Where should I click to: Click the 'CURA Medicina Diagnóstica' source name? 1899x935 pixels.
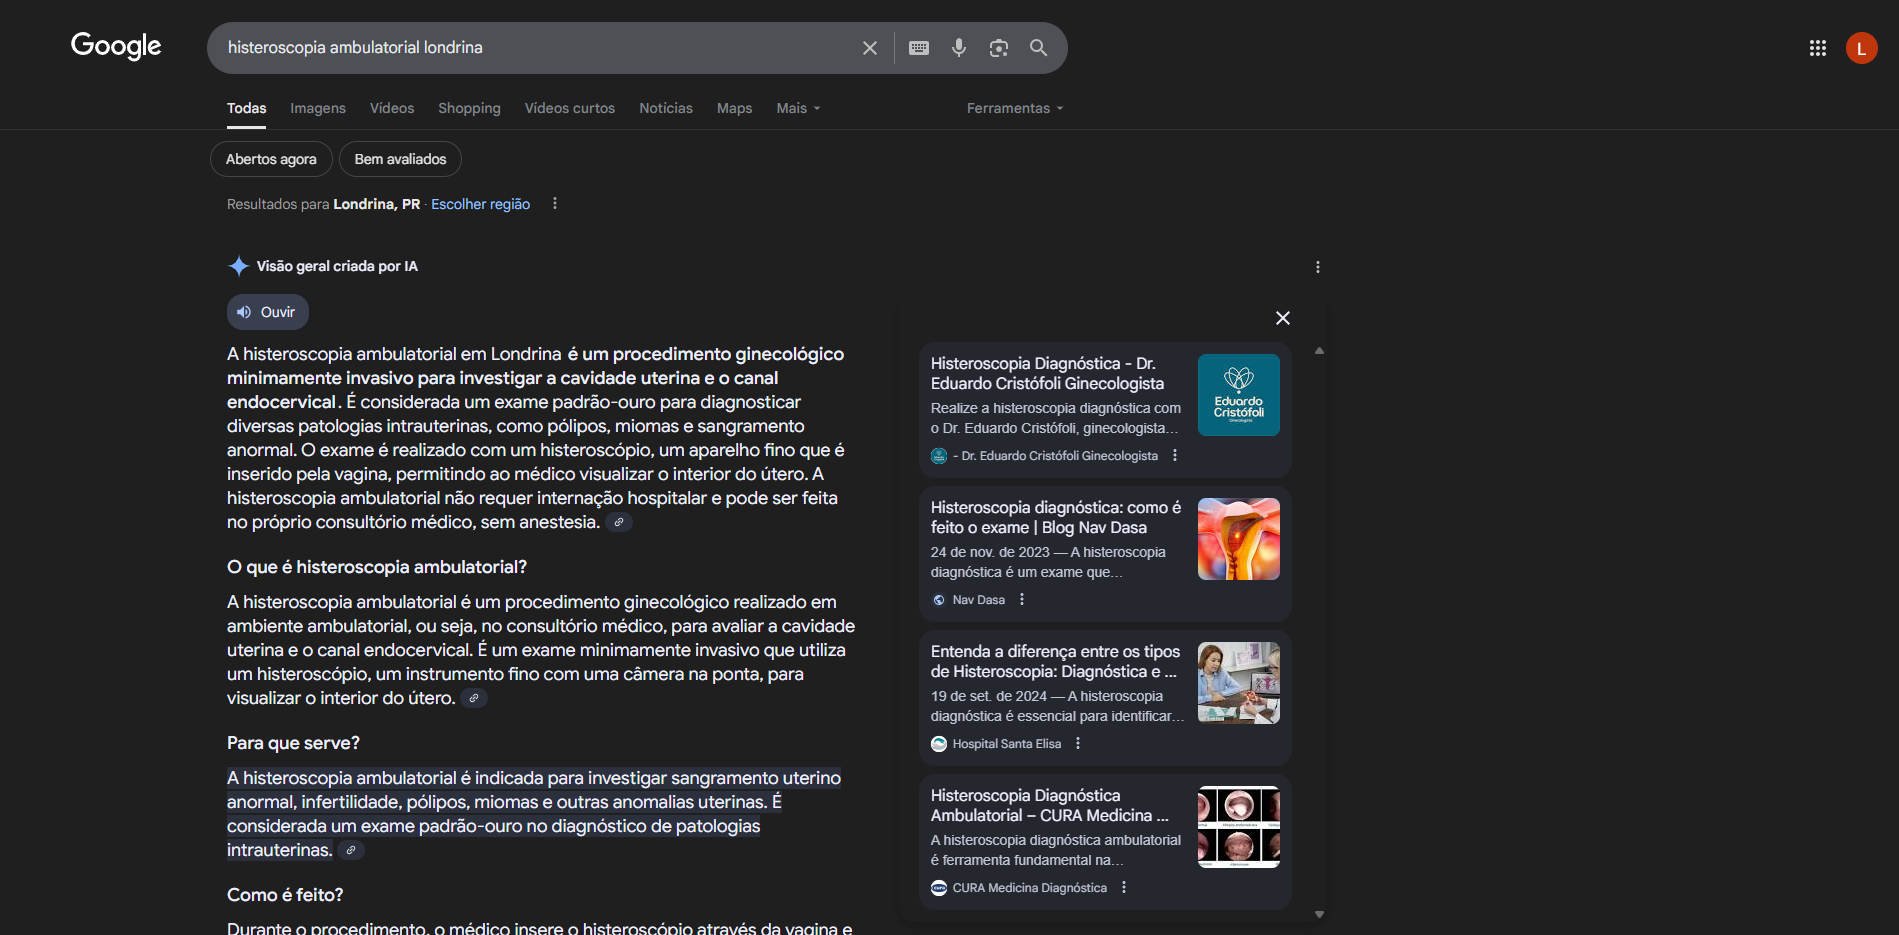(1030, 888)
